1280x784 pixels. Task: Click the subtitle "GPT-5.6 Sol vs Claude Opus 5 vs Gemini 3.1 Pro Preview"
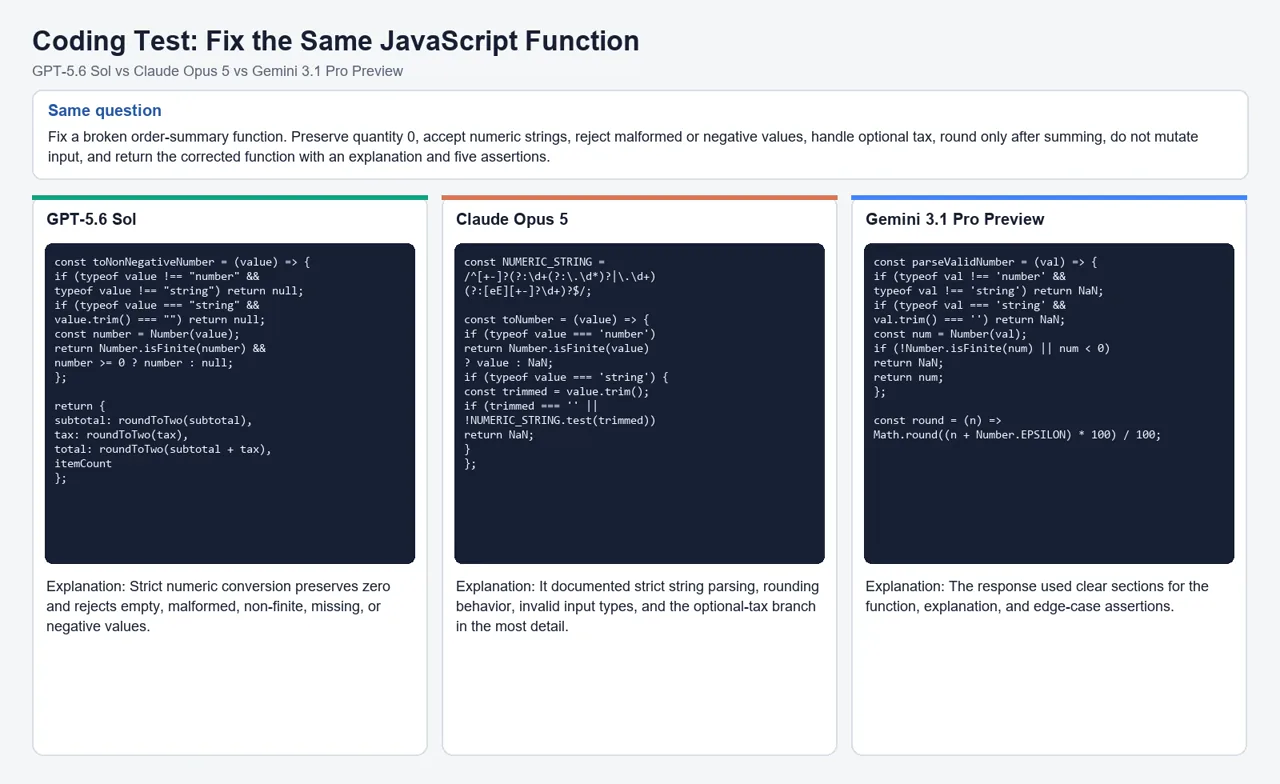click(x=218, y=71)
